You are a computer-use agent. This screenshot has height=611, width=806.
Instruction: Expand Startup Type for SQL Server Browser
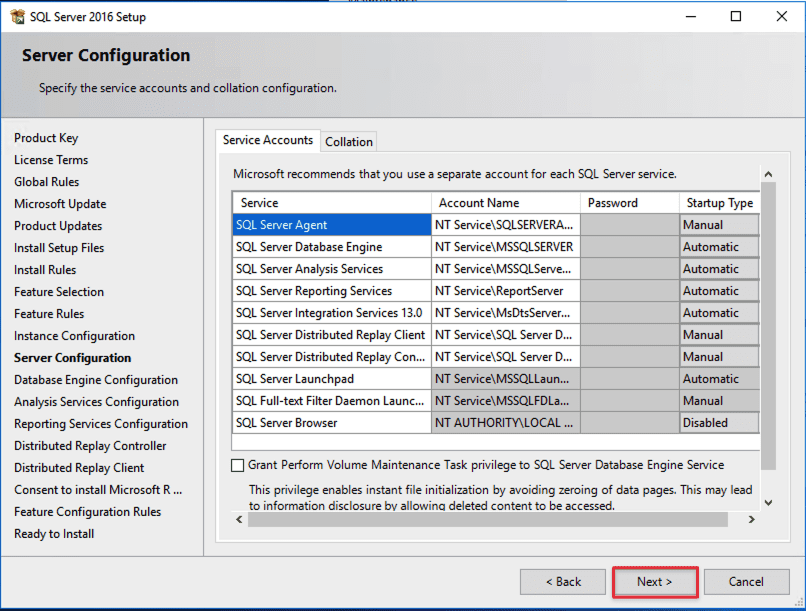click(x=718, y=423)
